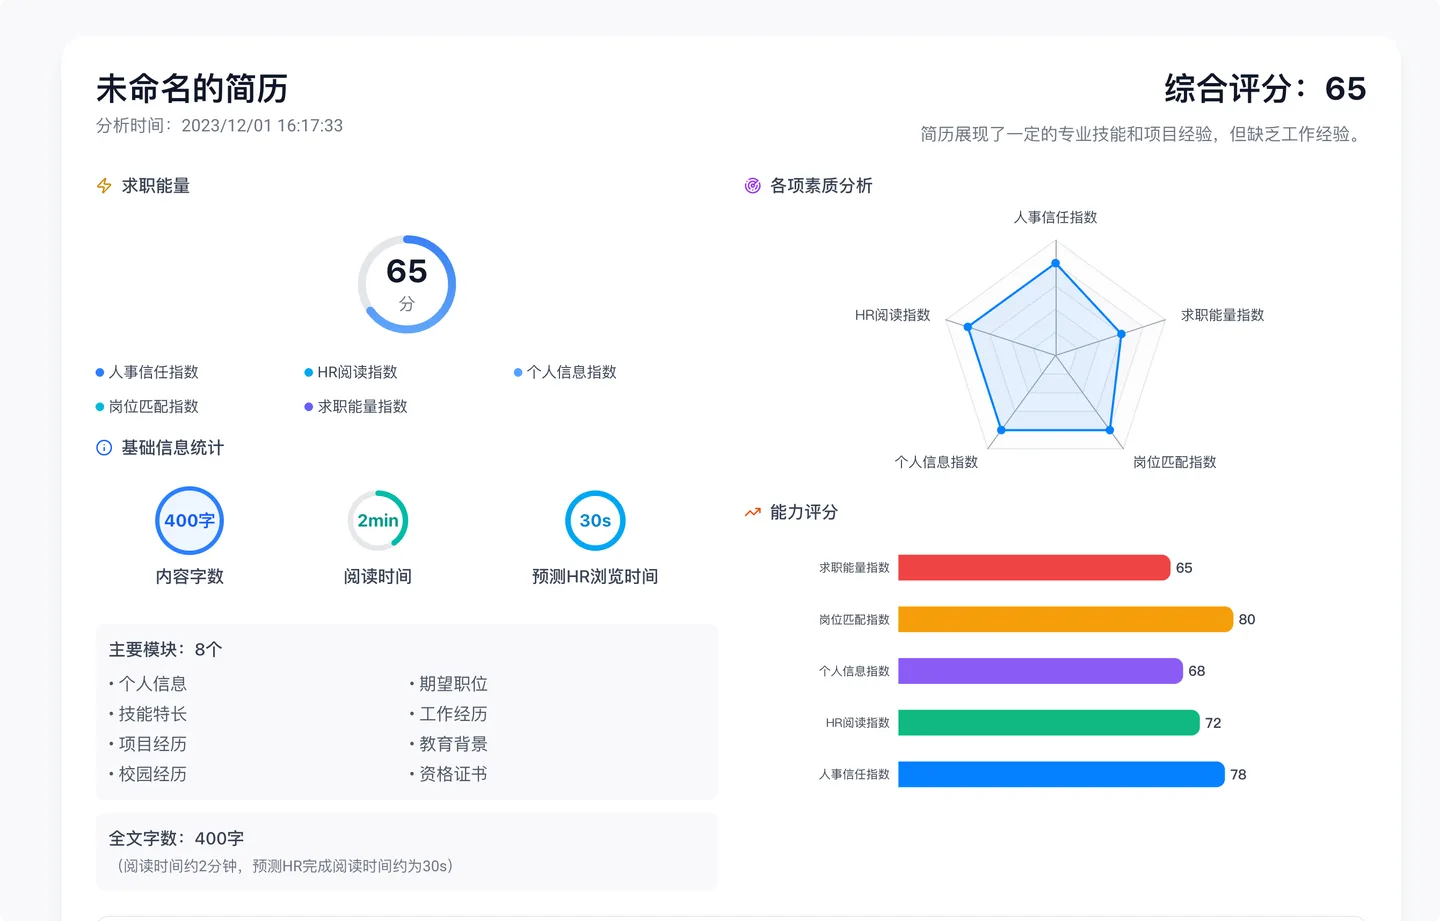Viewport: 1440px width, 921px height.
Task: Click the 30s HR browse time circle
Action: [595, 520]
